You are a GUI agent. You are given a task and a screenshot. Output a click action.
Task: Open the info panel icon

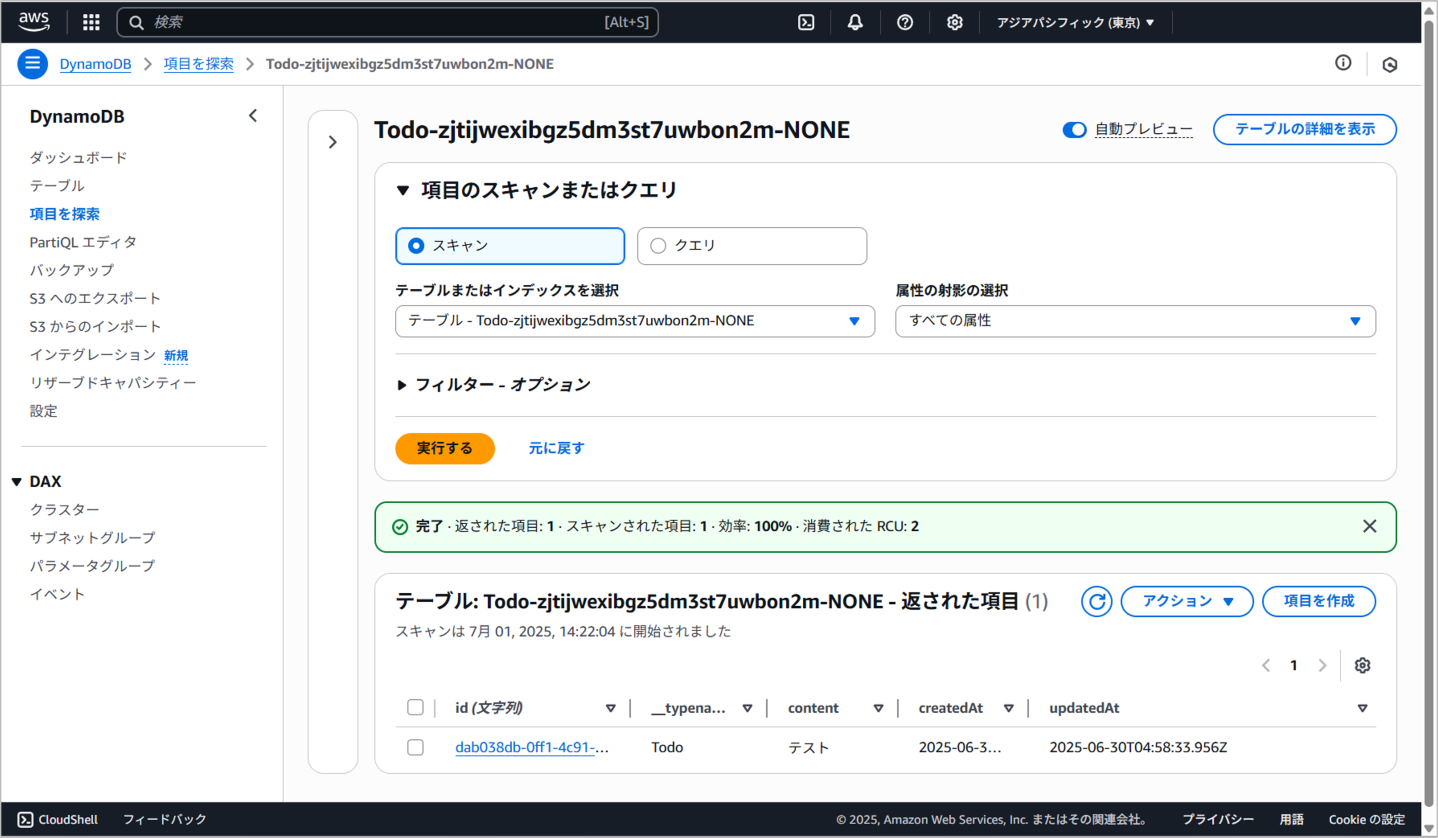[x=1343, y=63]
